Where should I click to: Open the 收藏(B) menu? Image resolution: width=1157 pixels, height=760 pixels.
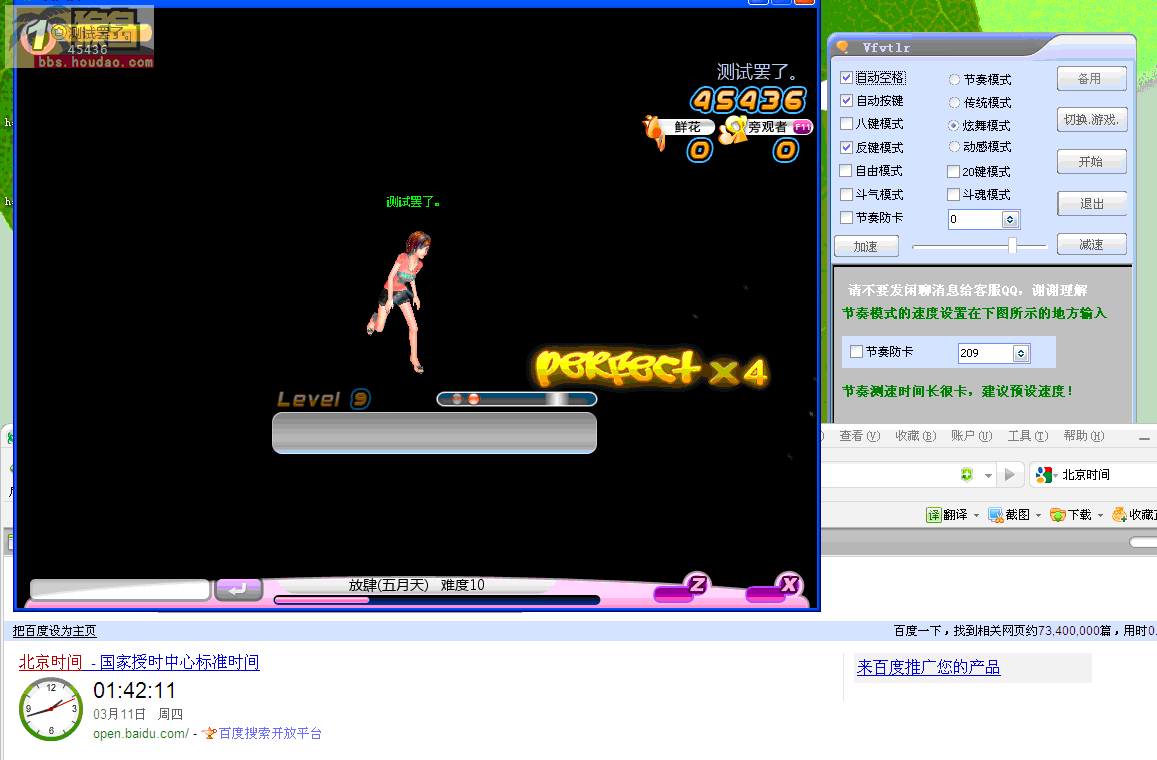[x=916, y=436]
